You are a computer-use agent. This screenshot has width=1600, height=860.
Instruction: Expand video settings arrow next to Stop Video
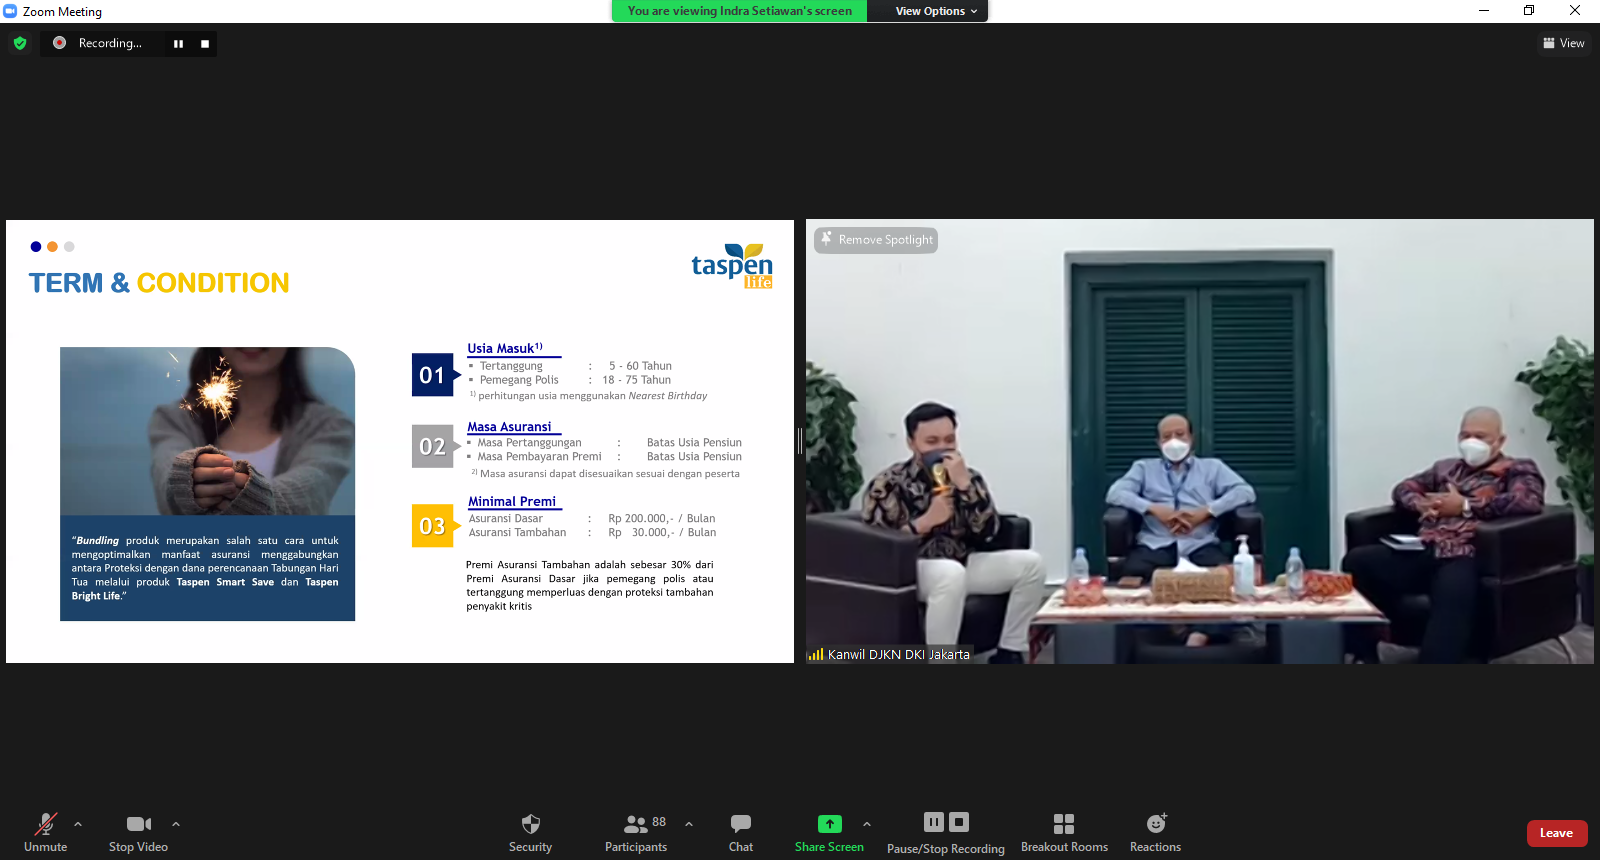[x=176, y=824]
